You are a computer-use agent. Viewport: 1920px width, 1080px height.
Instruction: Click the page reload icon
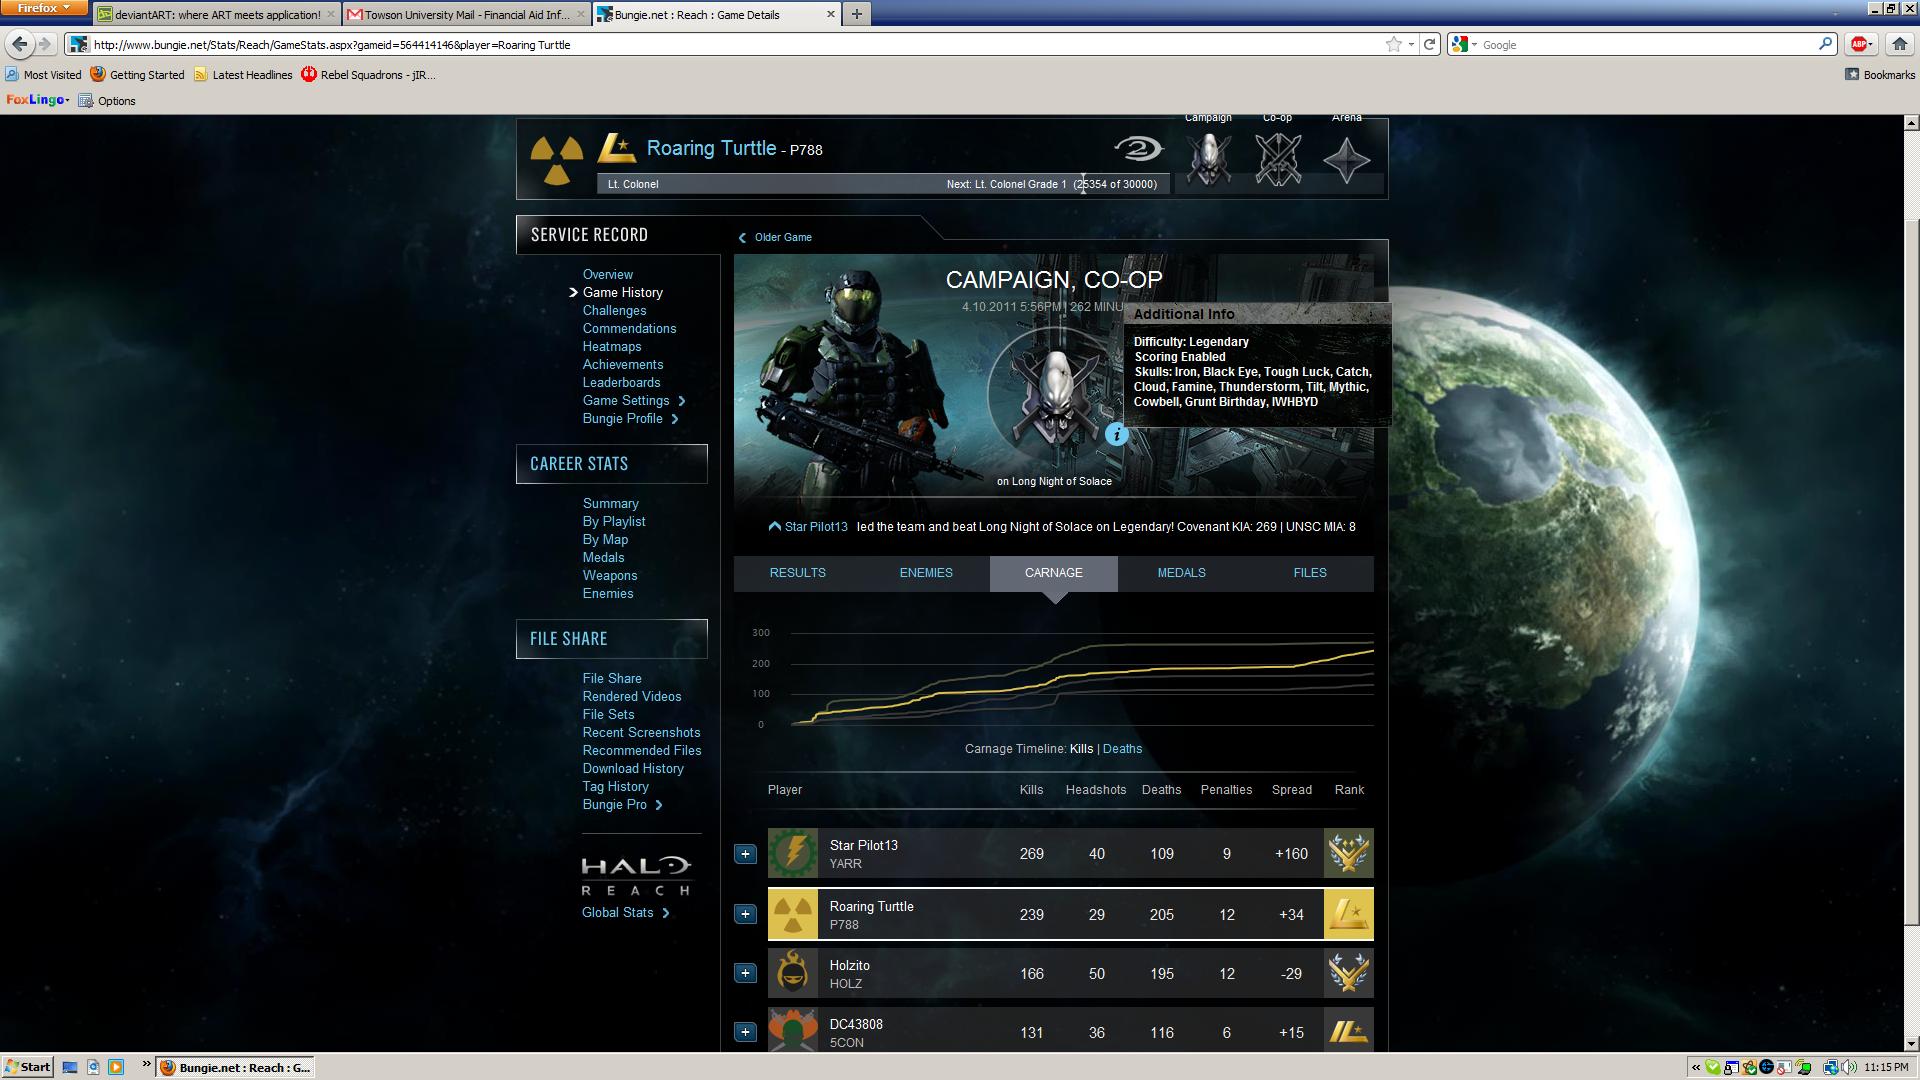click(1430, 44)
